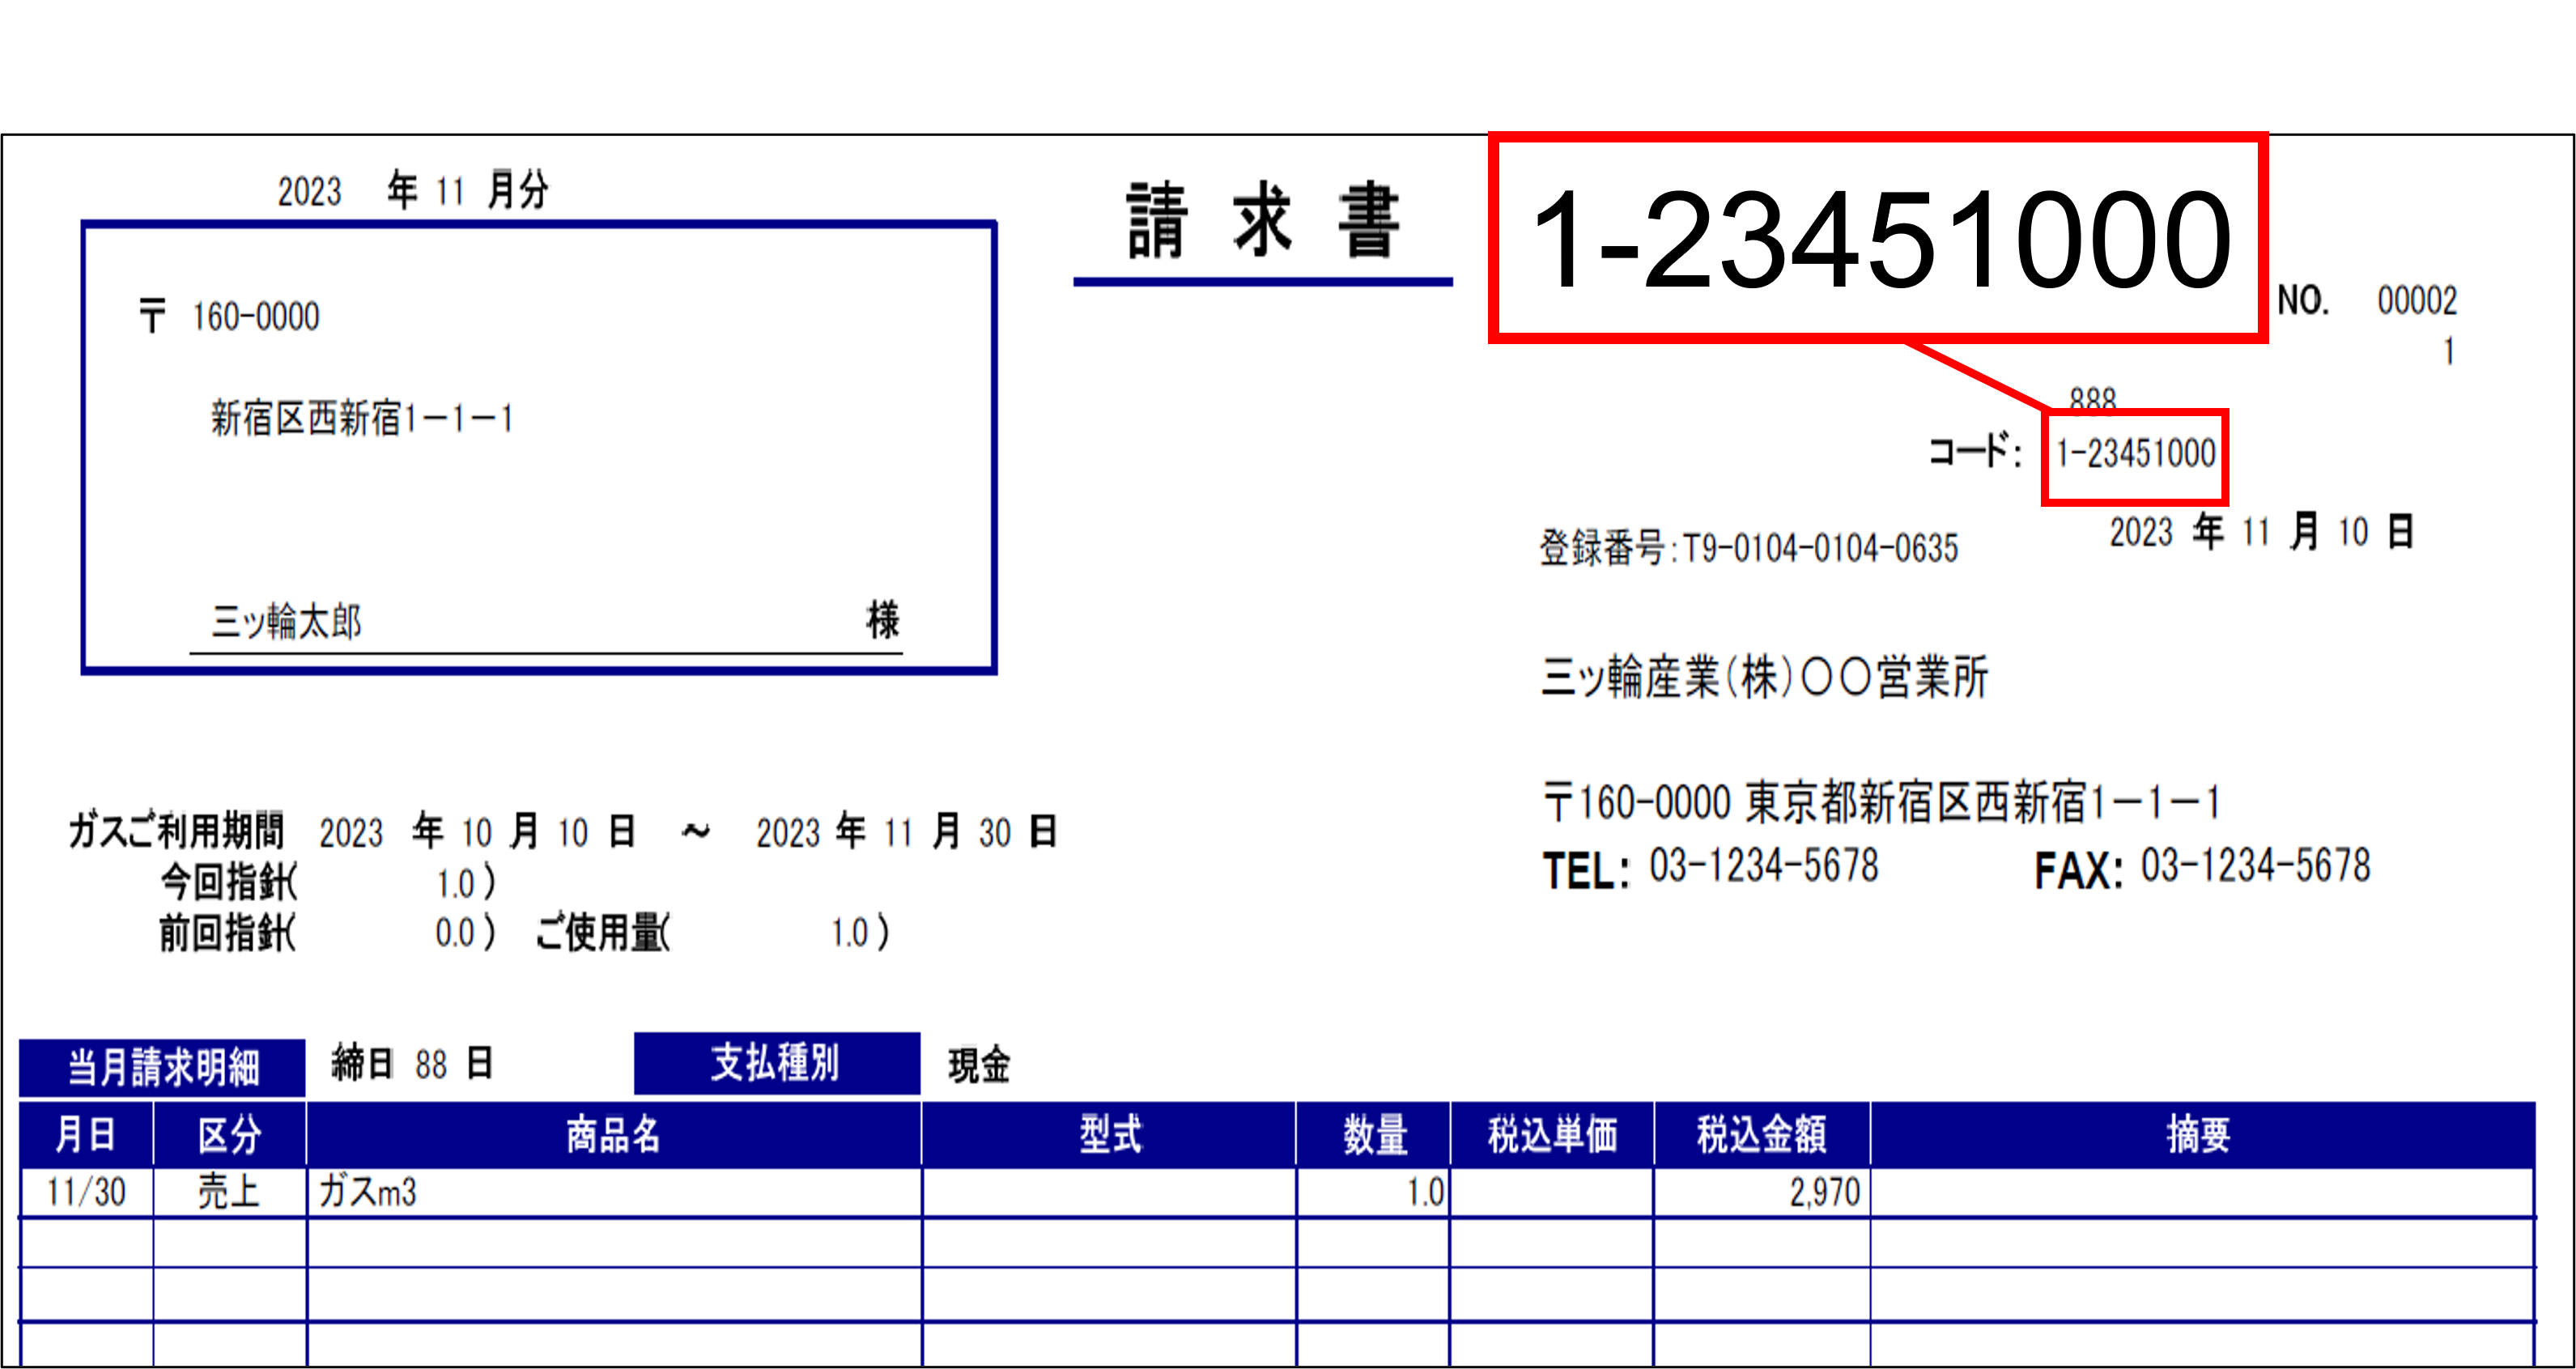Click the 2,970 amount cell
This screenshot has width=2576, height=1369.
(1823, 1192)
